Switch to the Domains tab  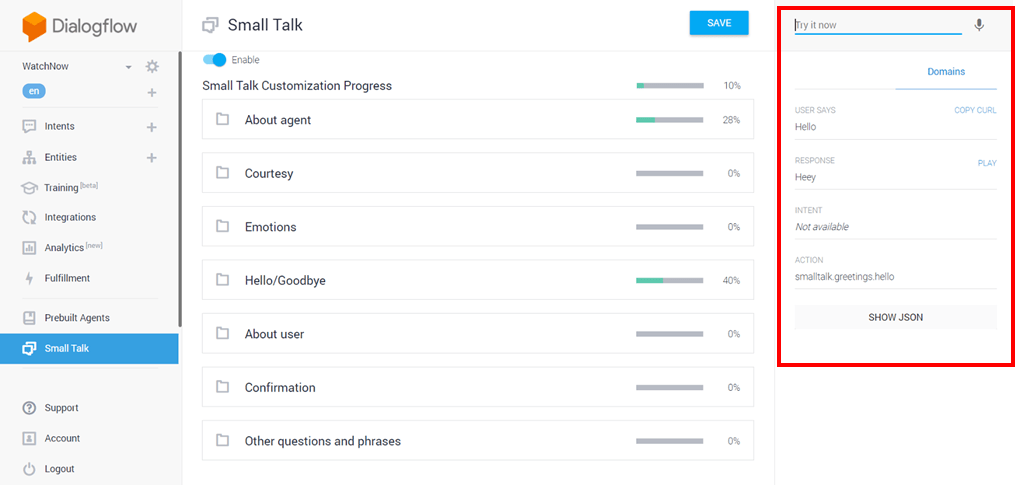[946, 72]
